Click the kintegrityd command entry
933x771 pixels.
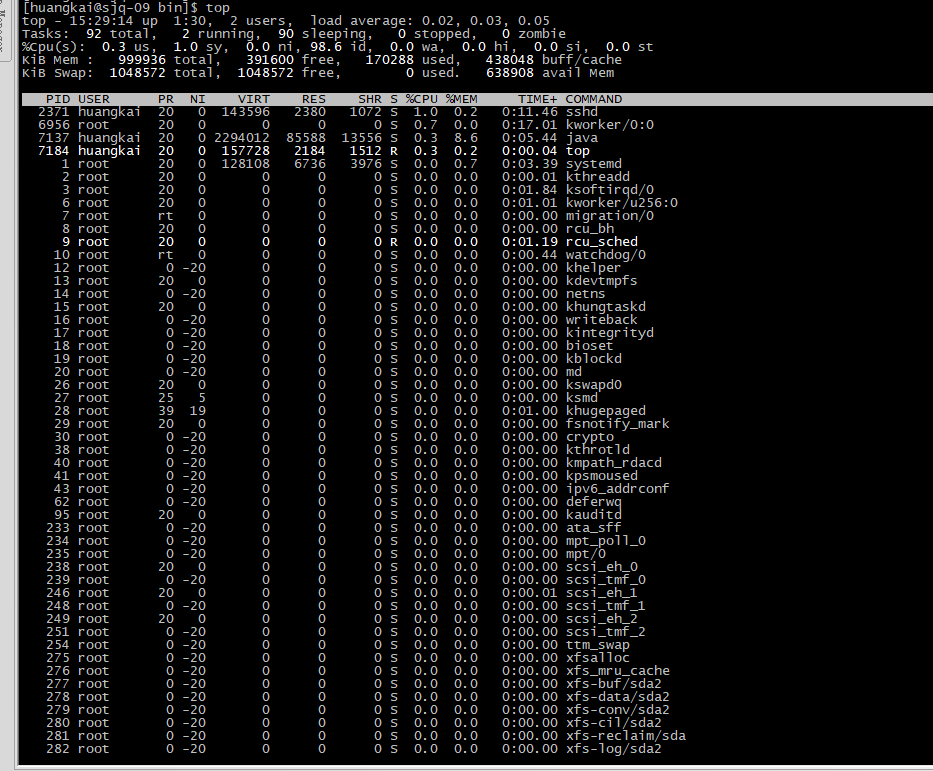609,334
